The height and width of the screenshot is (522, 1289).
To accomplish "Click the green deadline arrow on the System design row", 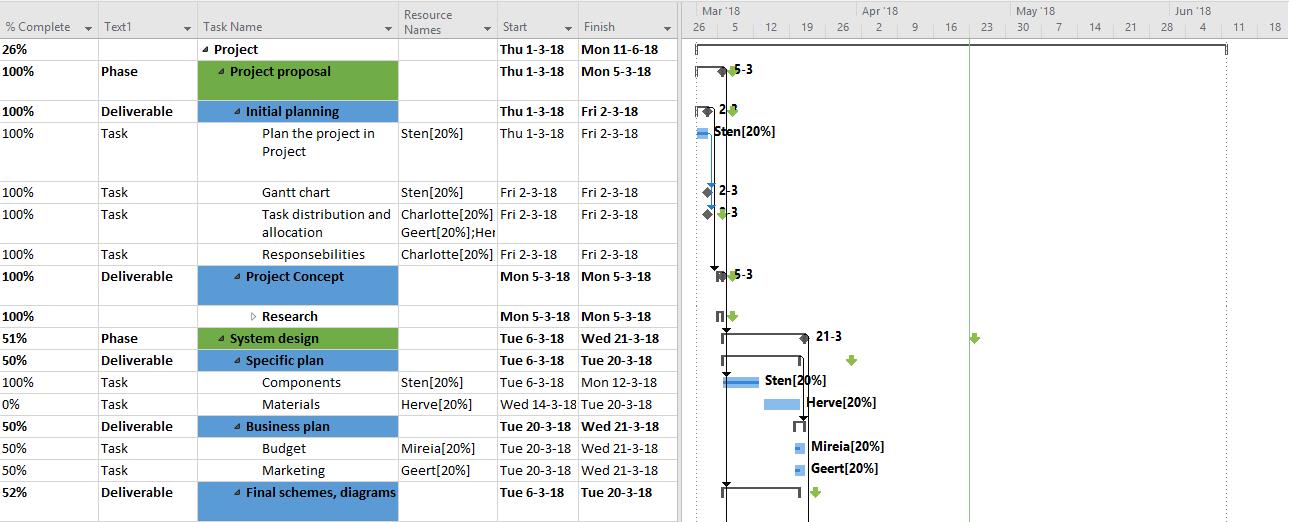I will 975,339.
